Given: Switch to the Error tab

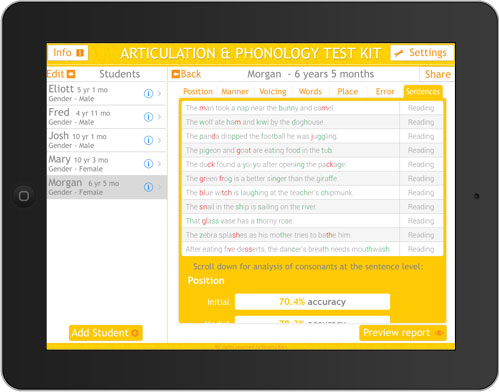Looking at the screenshot, I should pos(385,92).
